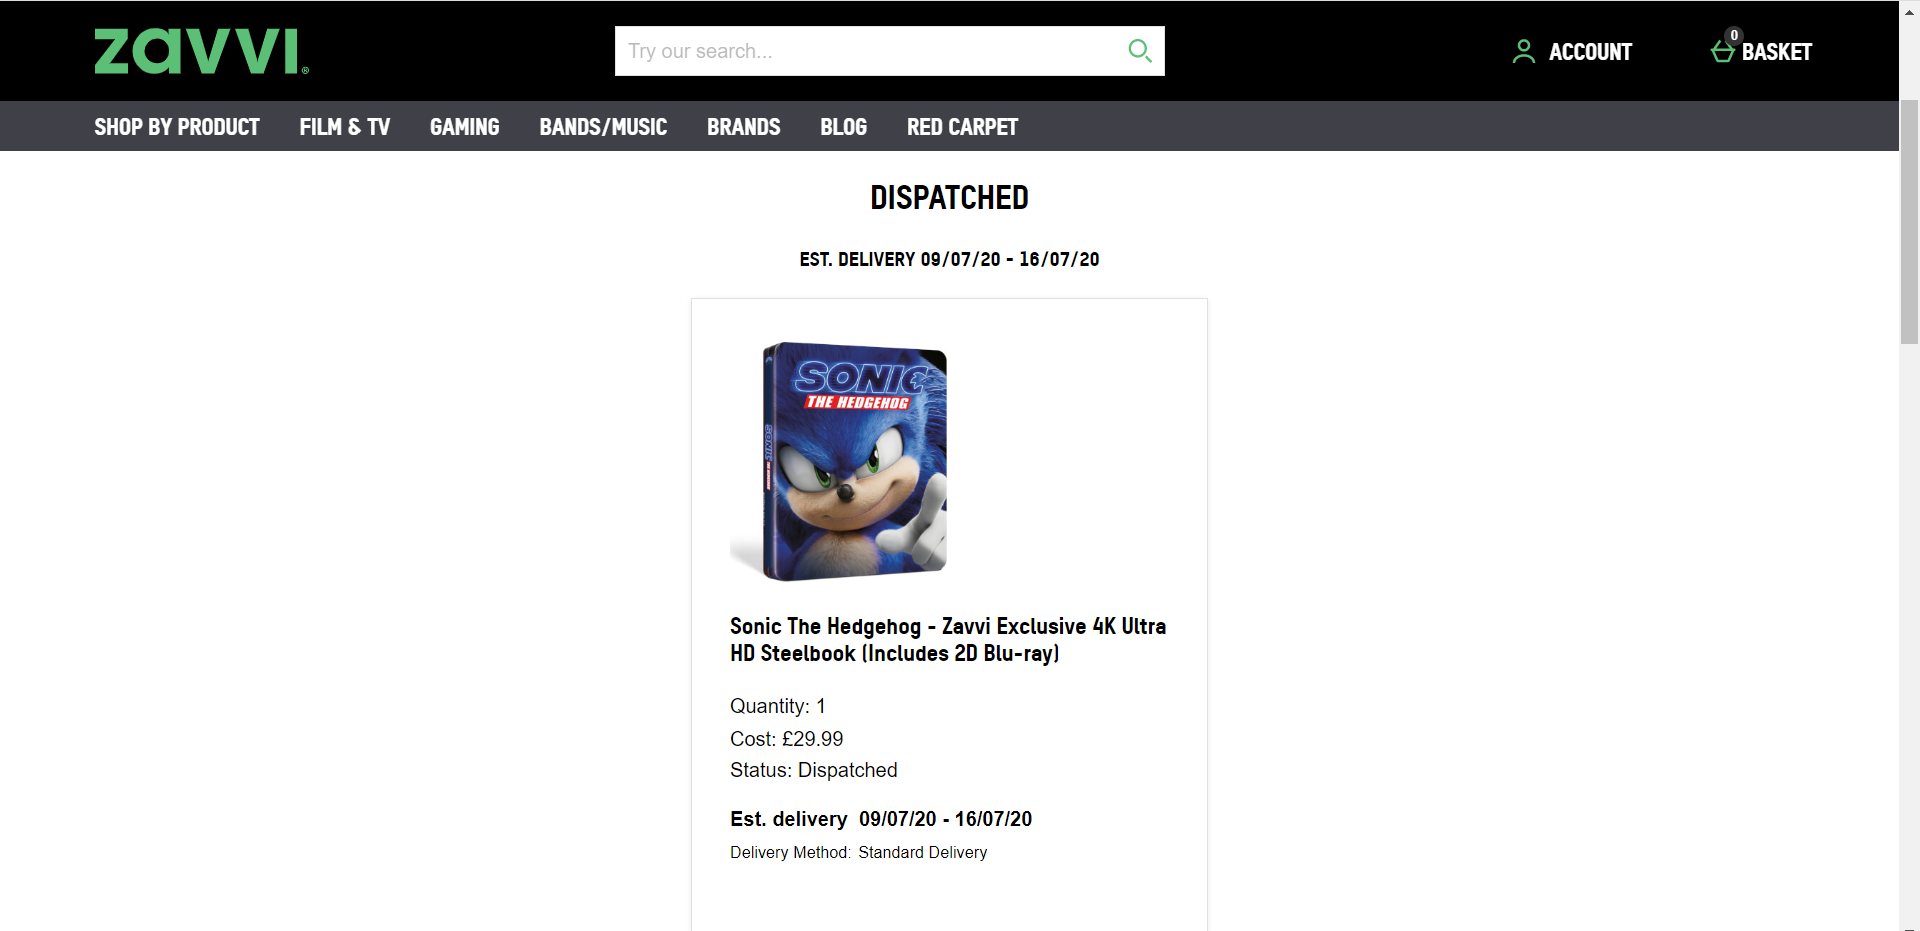Open the BASKET link
The width and height of the screenshot is (1920, 931).
pyautogui.click(x=1776, y=52)
